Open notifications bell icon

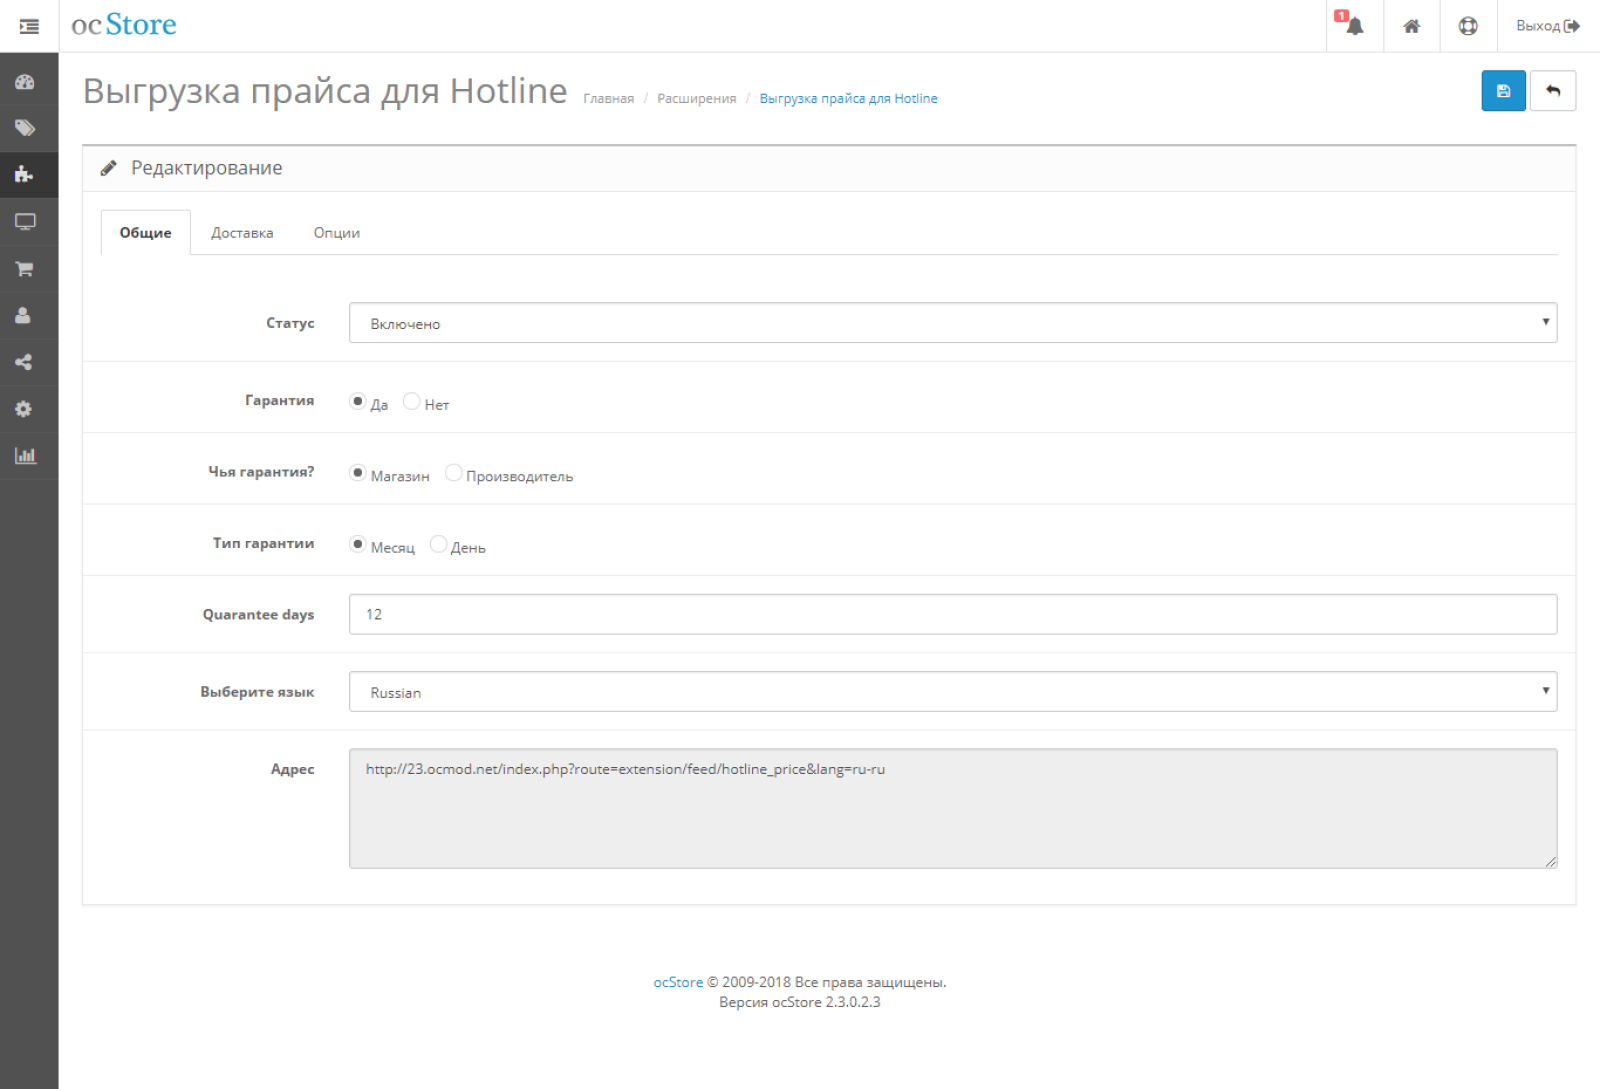pos(1354,26)
